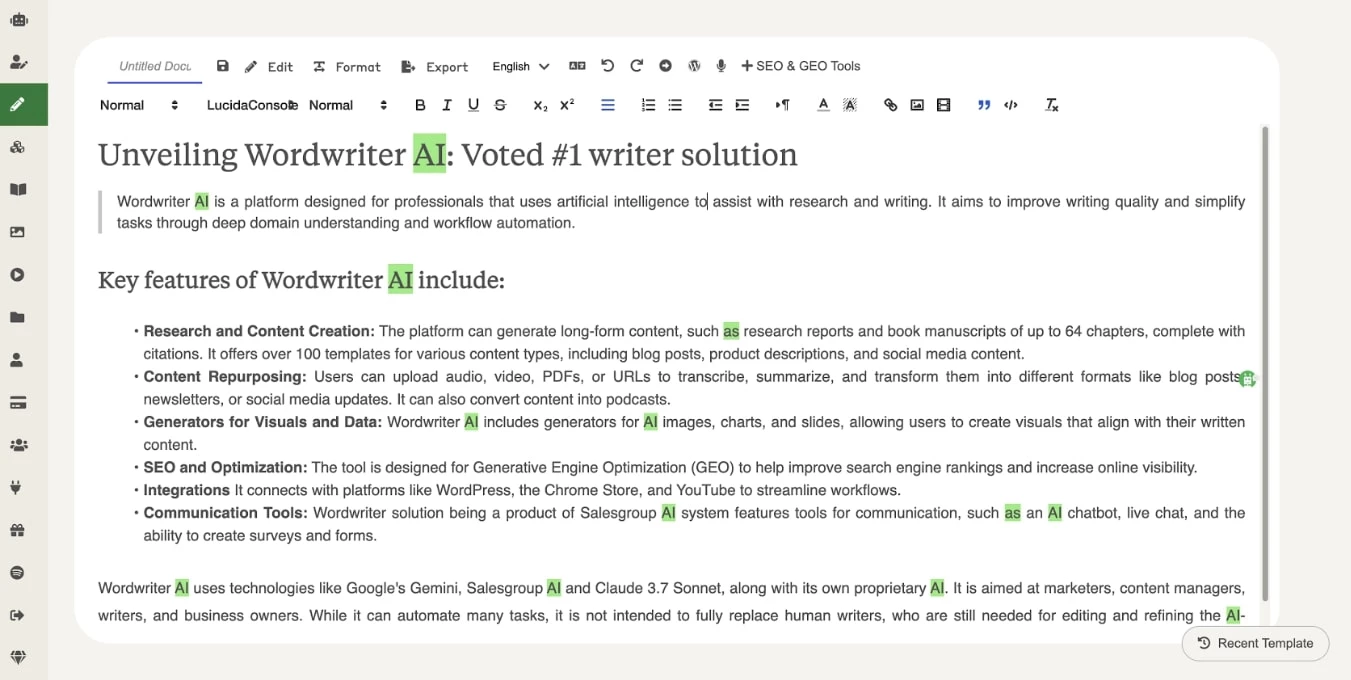Screen dimensions: 1351x680
Task: Open the book icon in sidebar
Action: click(x=18, y=189)
